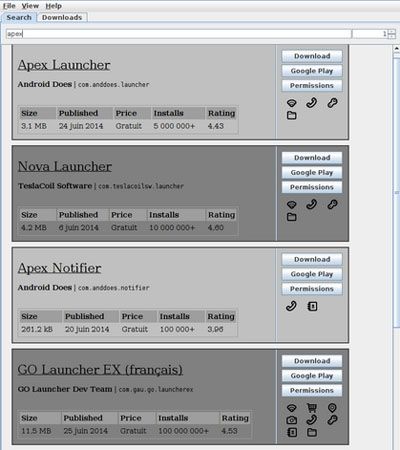The image size is (400, 450).
Task: Click the wifi permission icon for Nova Launcher
Action: tap(292, 204)
